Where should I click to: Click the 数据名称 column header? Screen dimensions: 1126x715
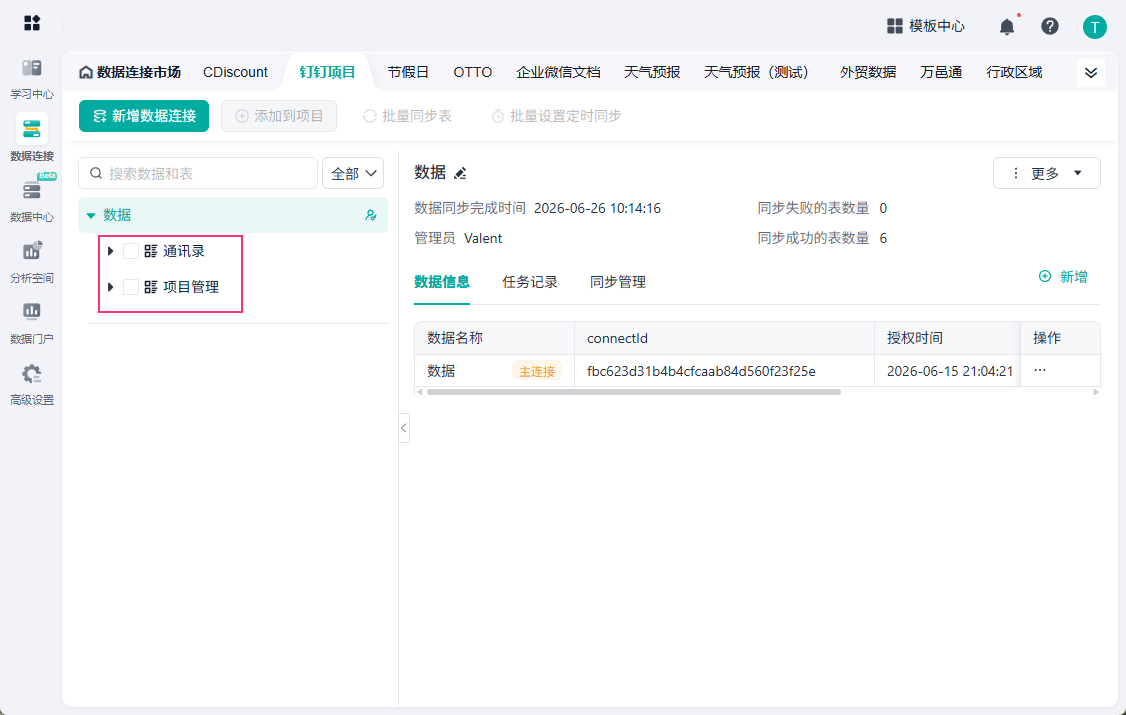pos(494,338)
